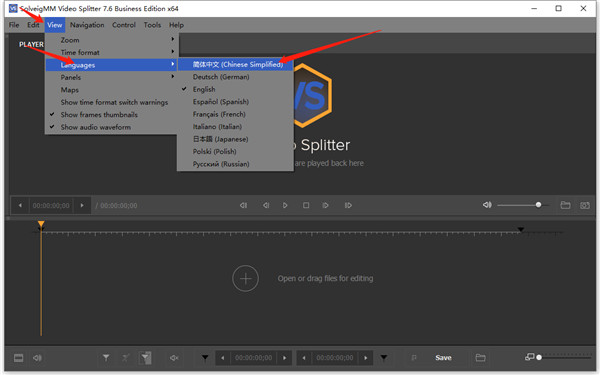
Task: Click the Save button
Action: click(443, 358)
